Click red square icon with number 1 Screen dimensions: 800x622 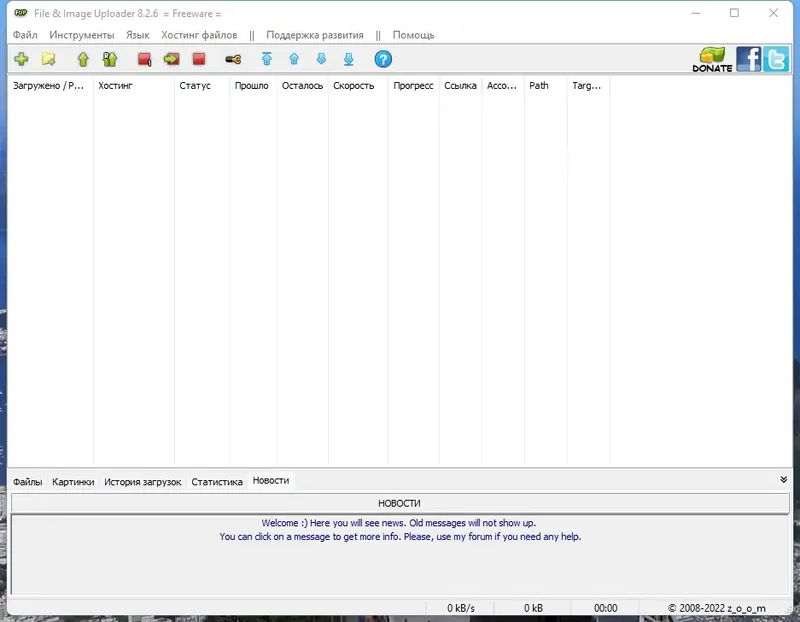pyautogui.click(x=144, y=59)
